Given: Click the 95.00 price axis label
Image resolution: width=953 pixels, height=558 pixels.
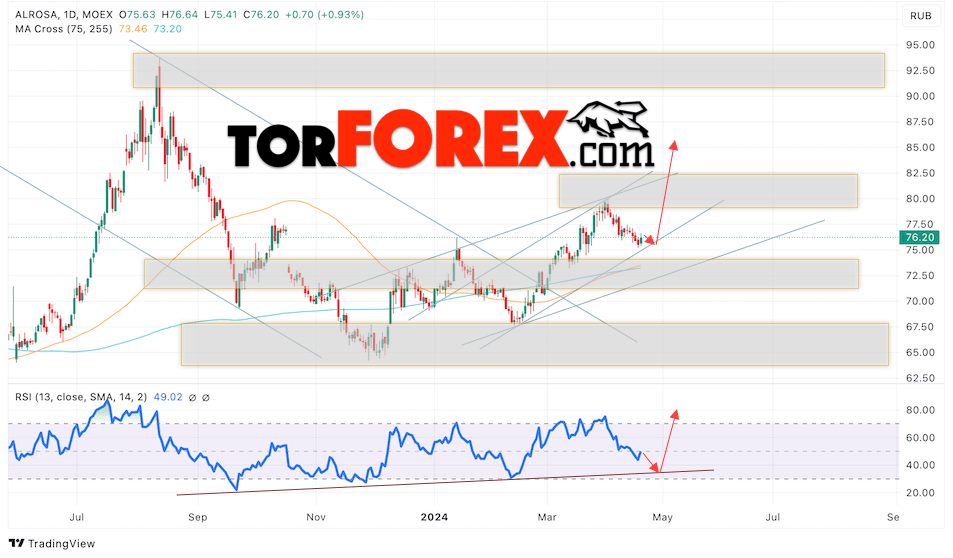Looking at the screenshot, I should (x=920, y=45).
